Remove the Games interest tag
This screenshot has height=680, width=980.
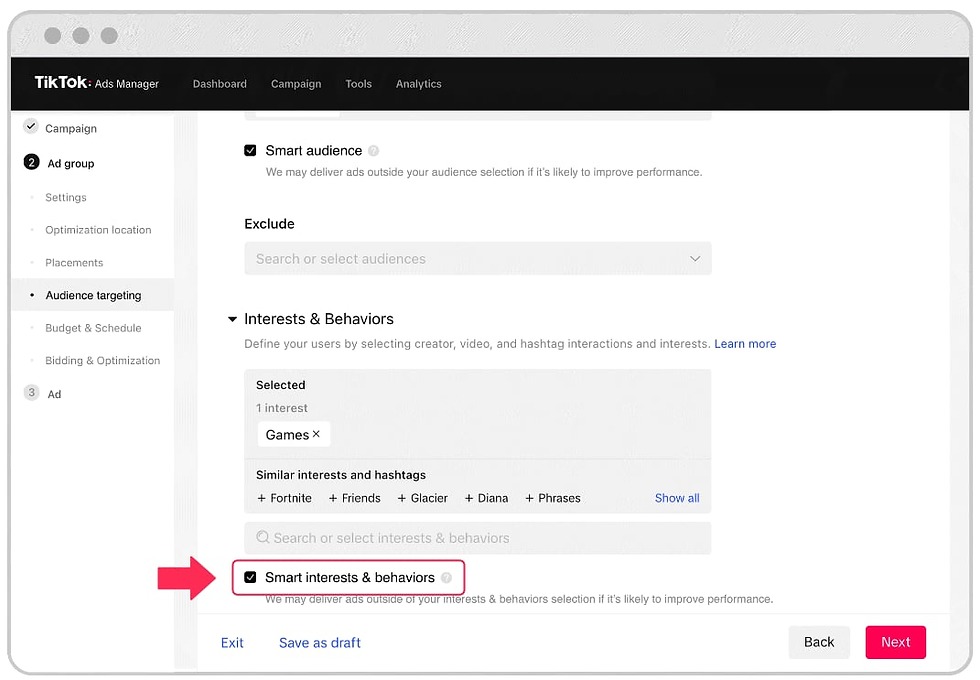(x=316, y=434)
